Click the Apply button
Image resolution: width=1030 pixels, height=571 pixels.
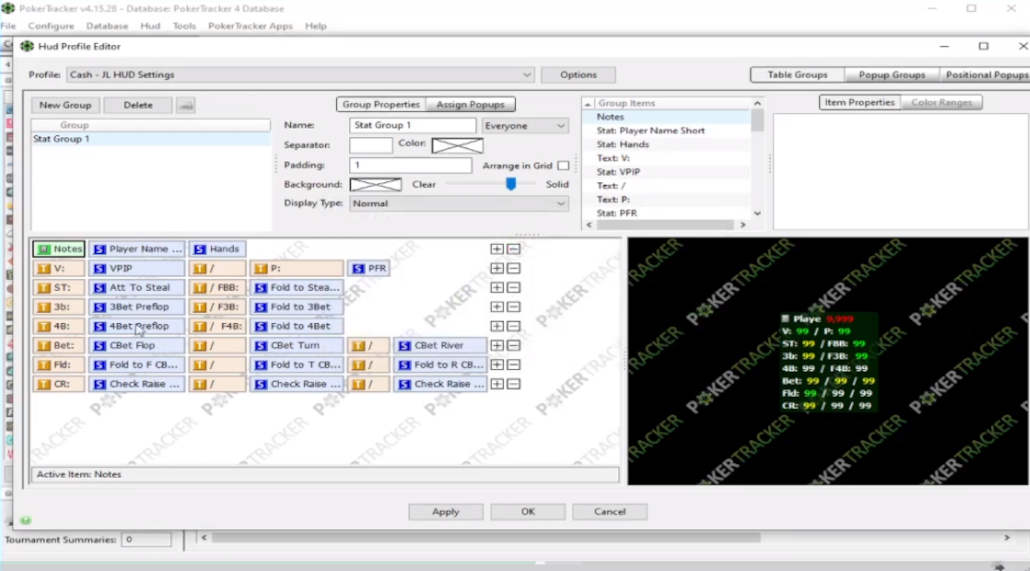point(445,512)
